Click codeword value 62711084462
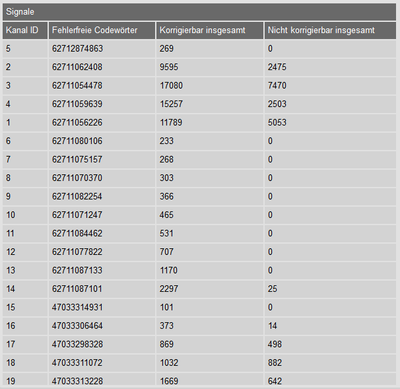 [x=77, y=233]
